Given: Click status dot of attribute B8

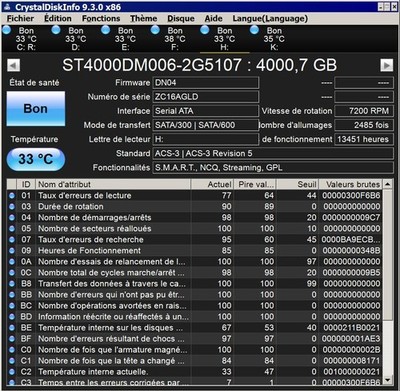Looking at the screenshot, I should click(12, 284).
